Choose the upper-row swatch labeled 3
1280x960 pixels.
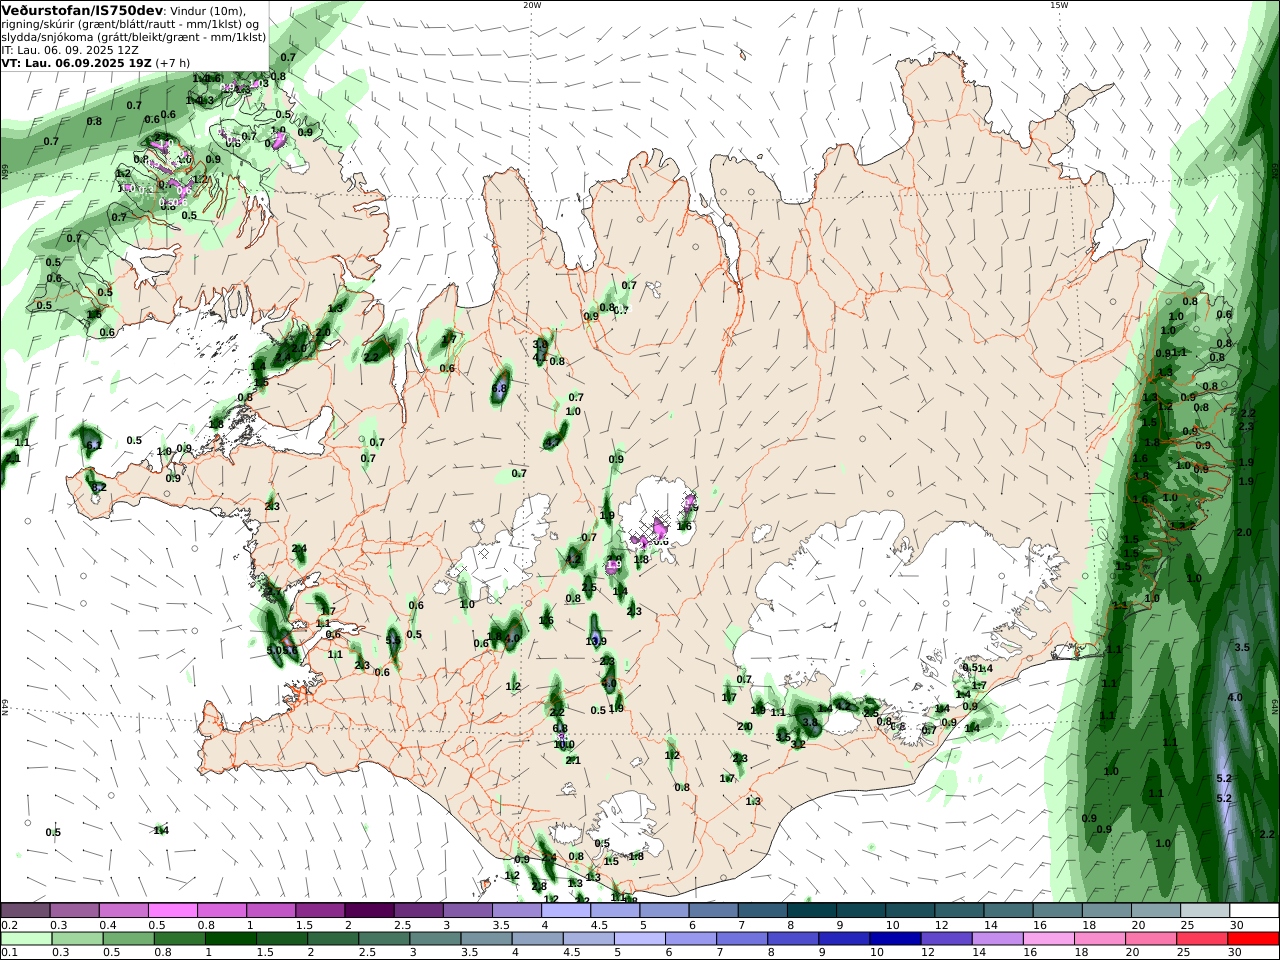[x=467, y=911]
